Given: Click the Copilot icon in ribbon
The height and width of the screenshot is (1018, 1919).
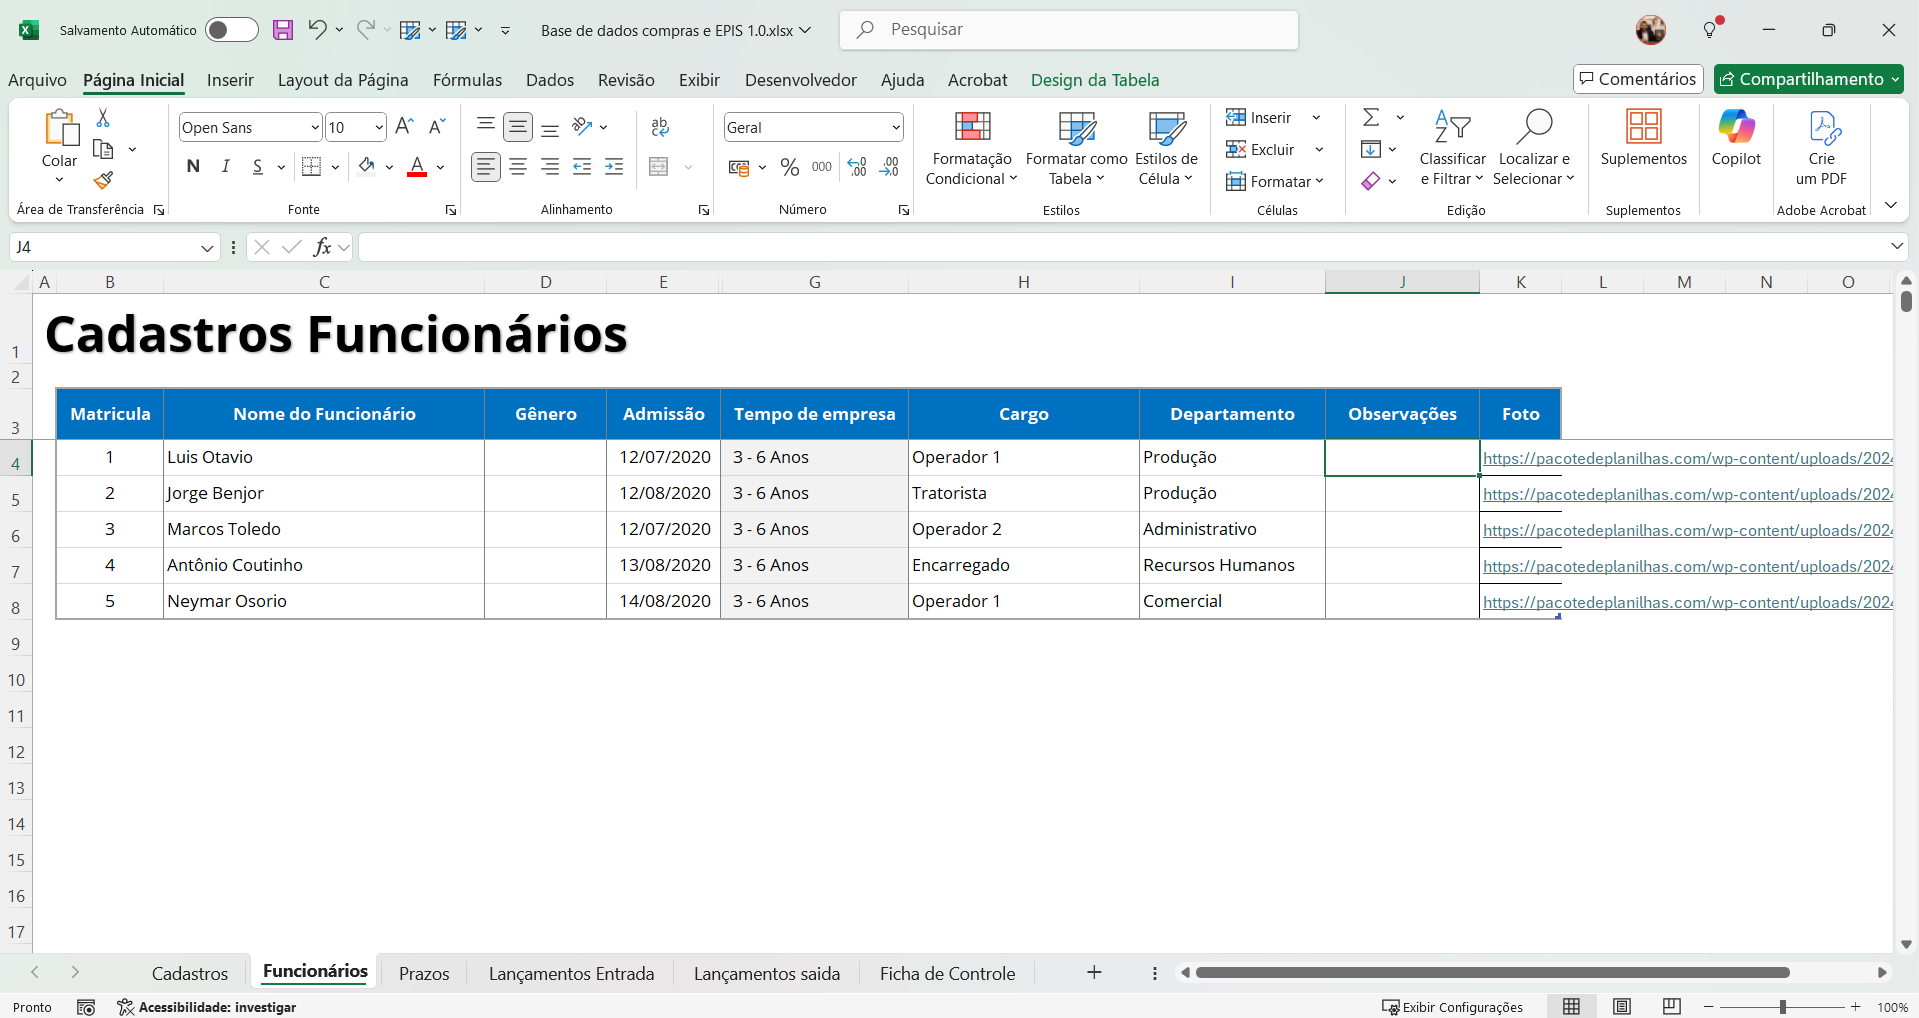Looking at the screenshot, I should [x=1736, y=128].
